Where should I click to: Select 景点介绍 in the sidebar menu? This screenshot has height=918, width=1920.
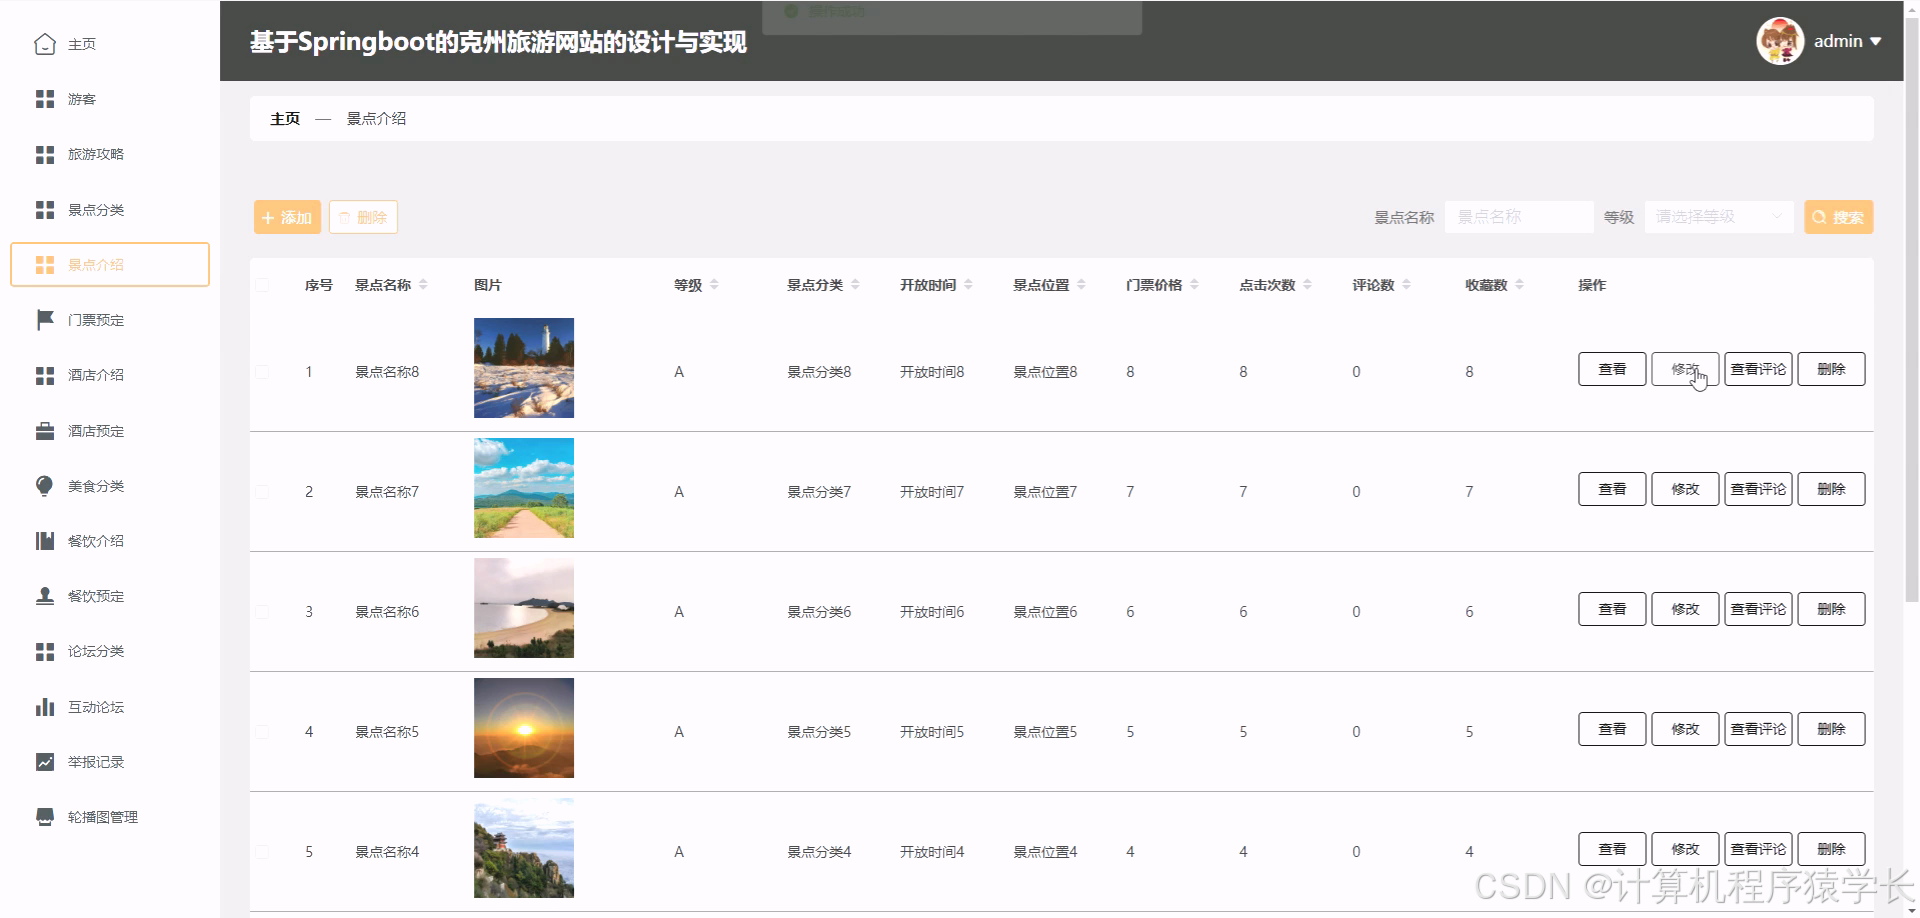pos(95,264)
